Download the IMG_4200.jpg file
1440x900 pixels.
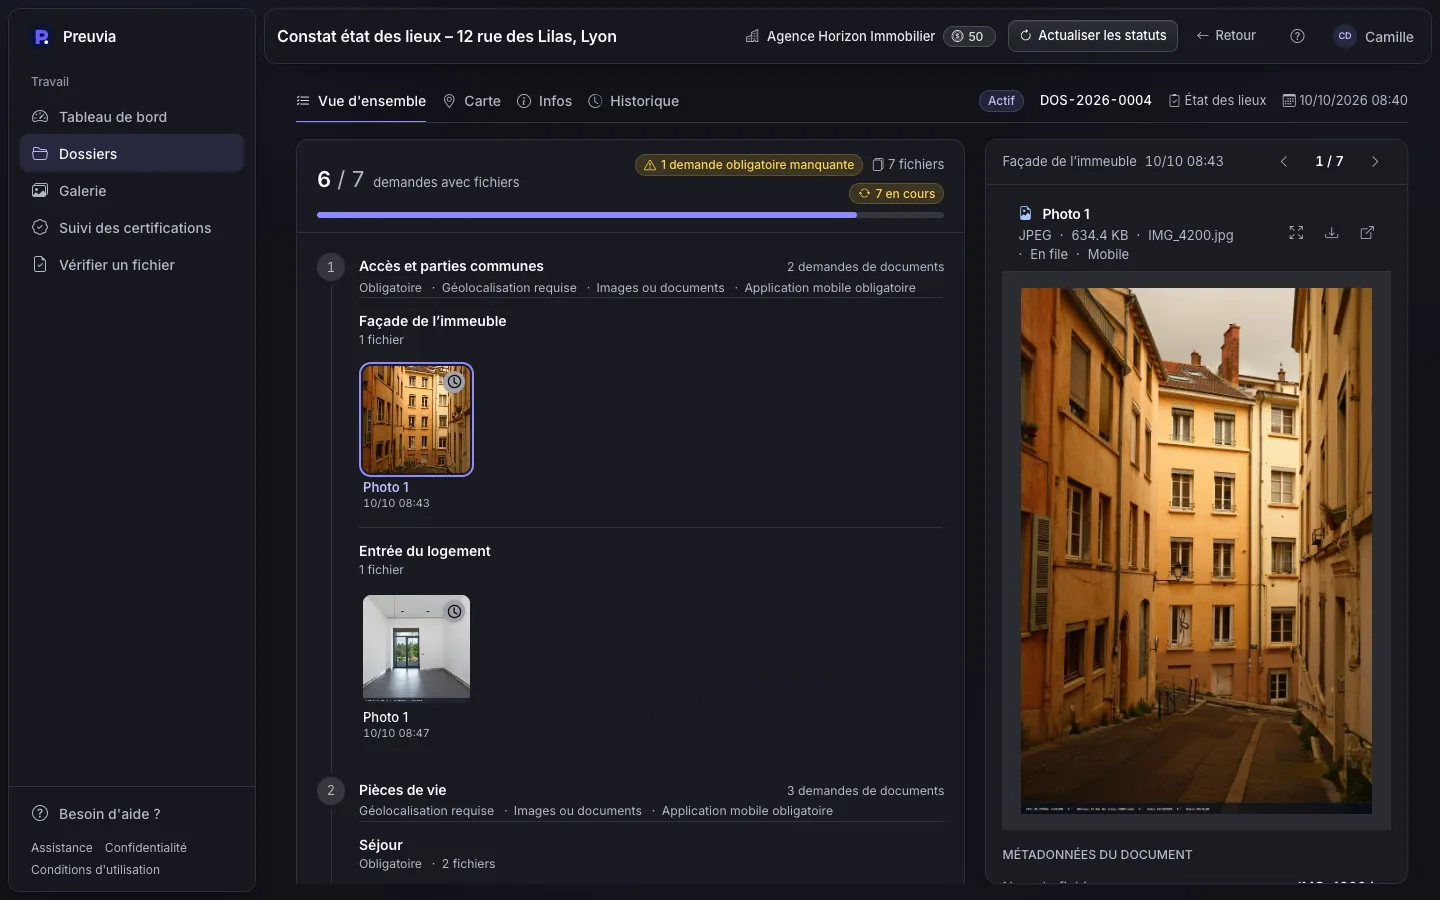pos(1332,233)
